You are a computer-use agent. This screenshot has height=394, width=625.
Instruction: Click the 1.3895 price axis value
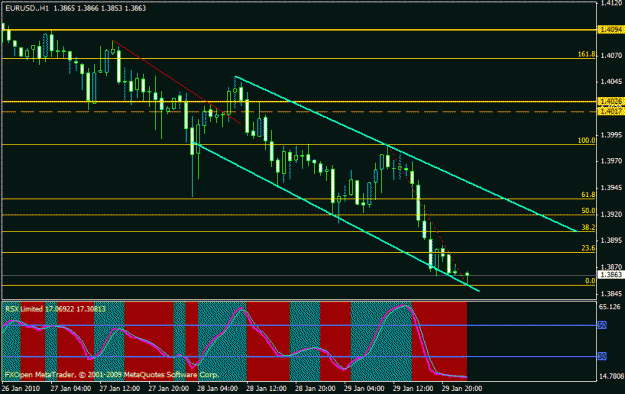611,240
